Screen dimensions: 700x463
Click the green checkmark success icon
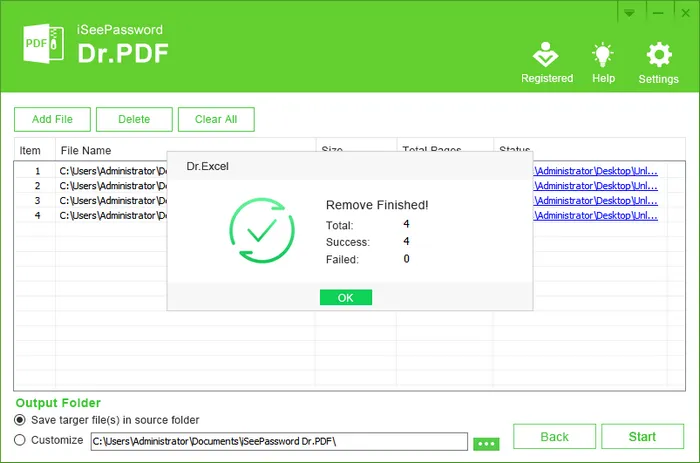coord(262,231)
